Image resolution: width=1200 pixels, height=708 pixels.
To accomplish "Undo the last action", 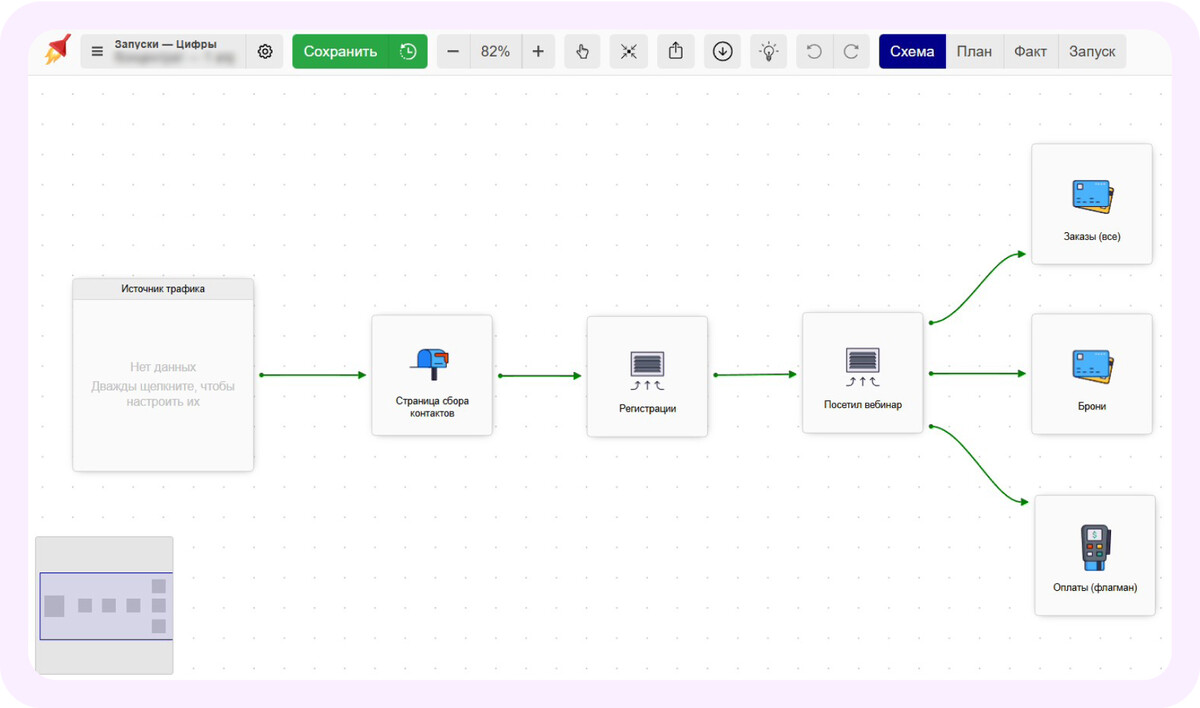I will [x=814, y=52].
